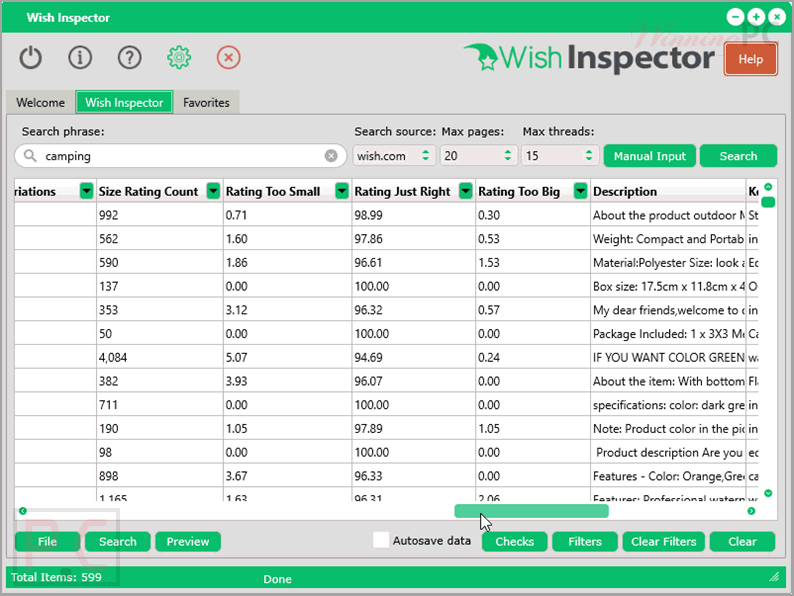The image size is (794, 596).
Task: Click the horizontal scrollbar thumb
Action: 532,511
